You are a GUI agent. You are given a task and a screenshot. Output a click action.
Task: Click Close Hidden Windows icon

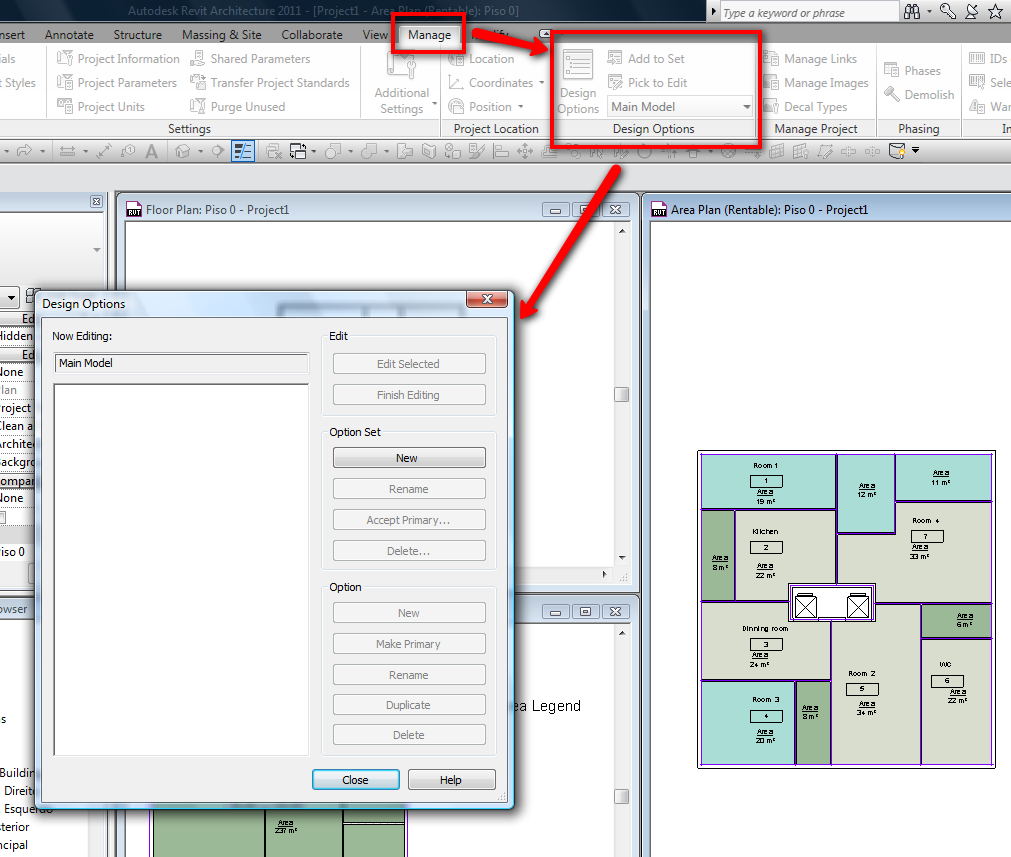coord(273,152)
